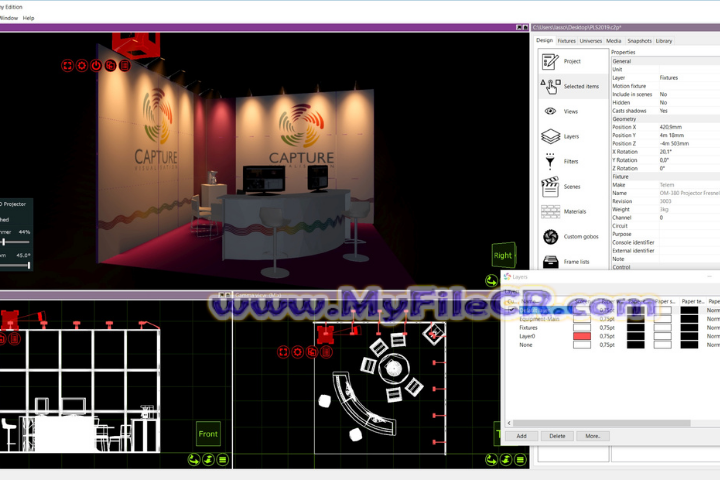Click the red fixture cube in the 3D view
Viewport: 720px width, 480px height.
136,45
